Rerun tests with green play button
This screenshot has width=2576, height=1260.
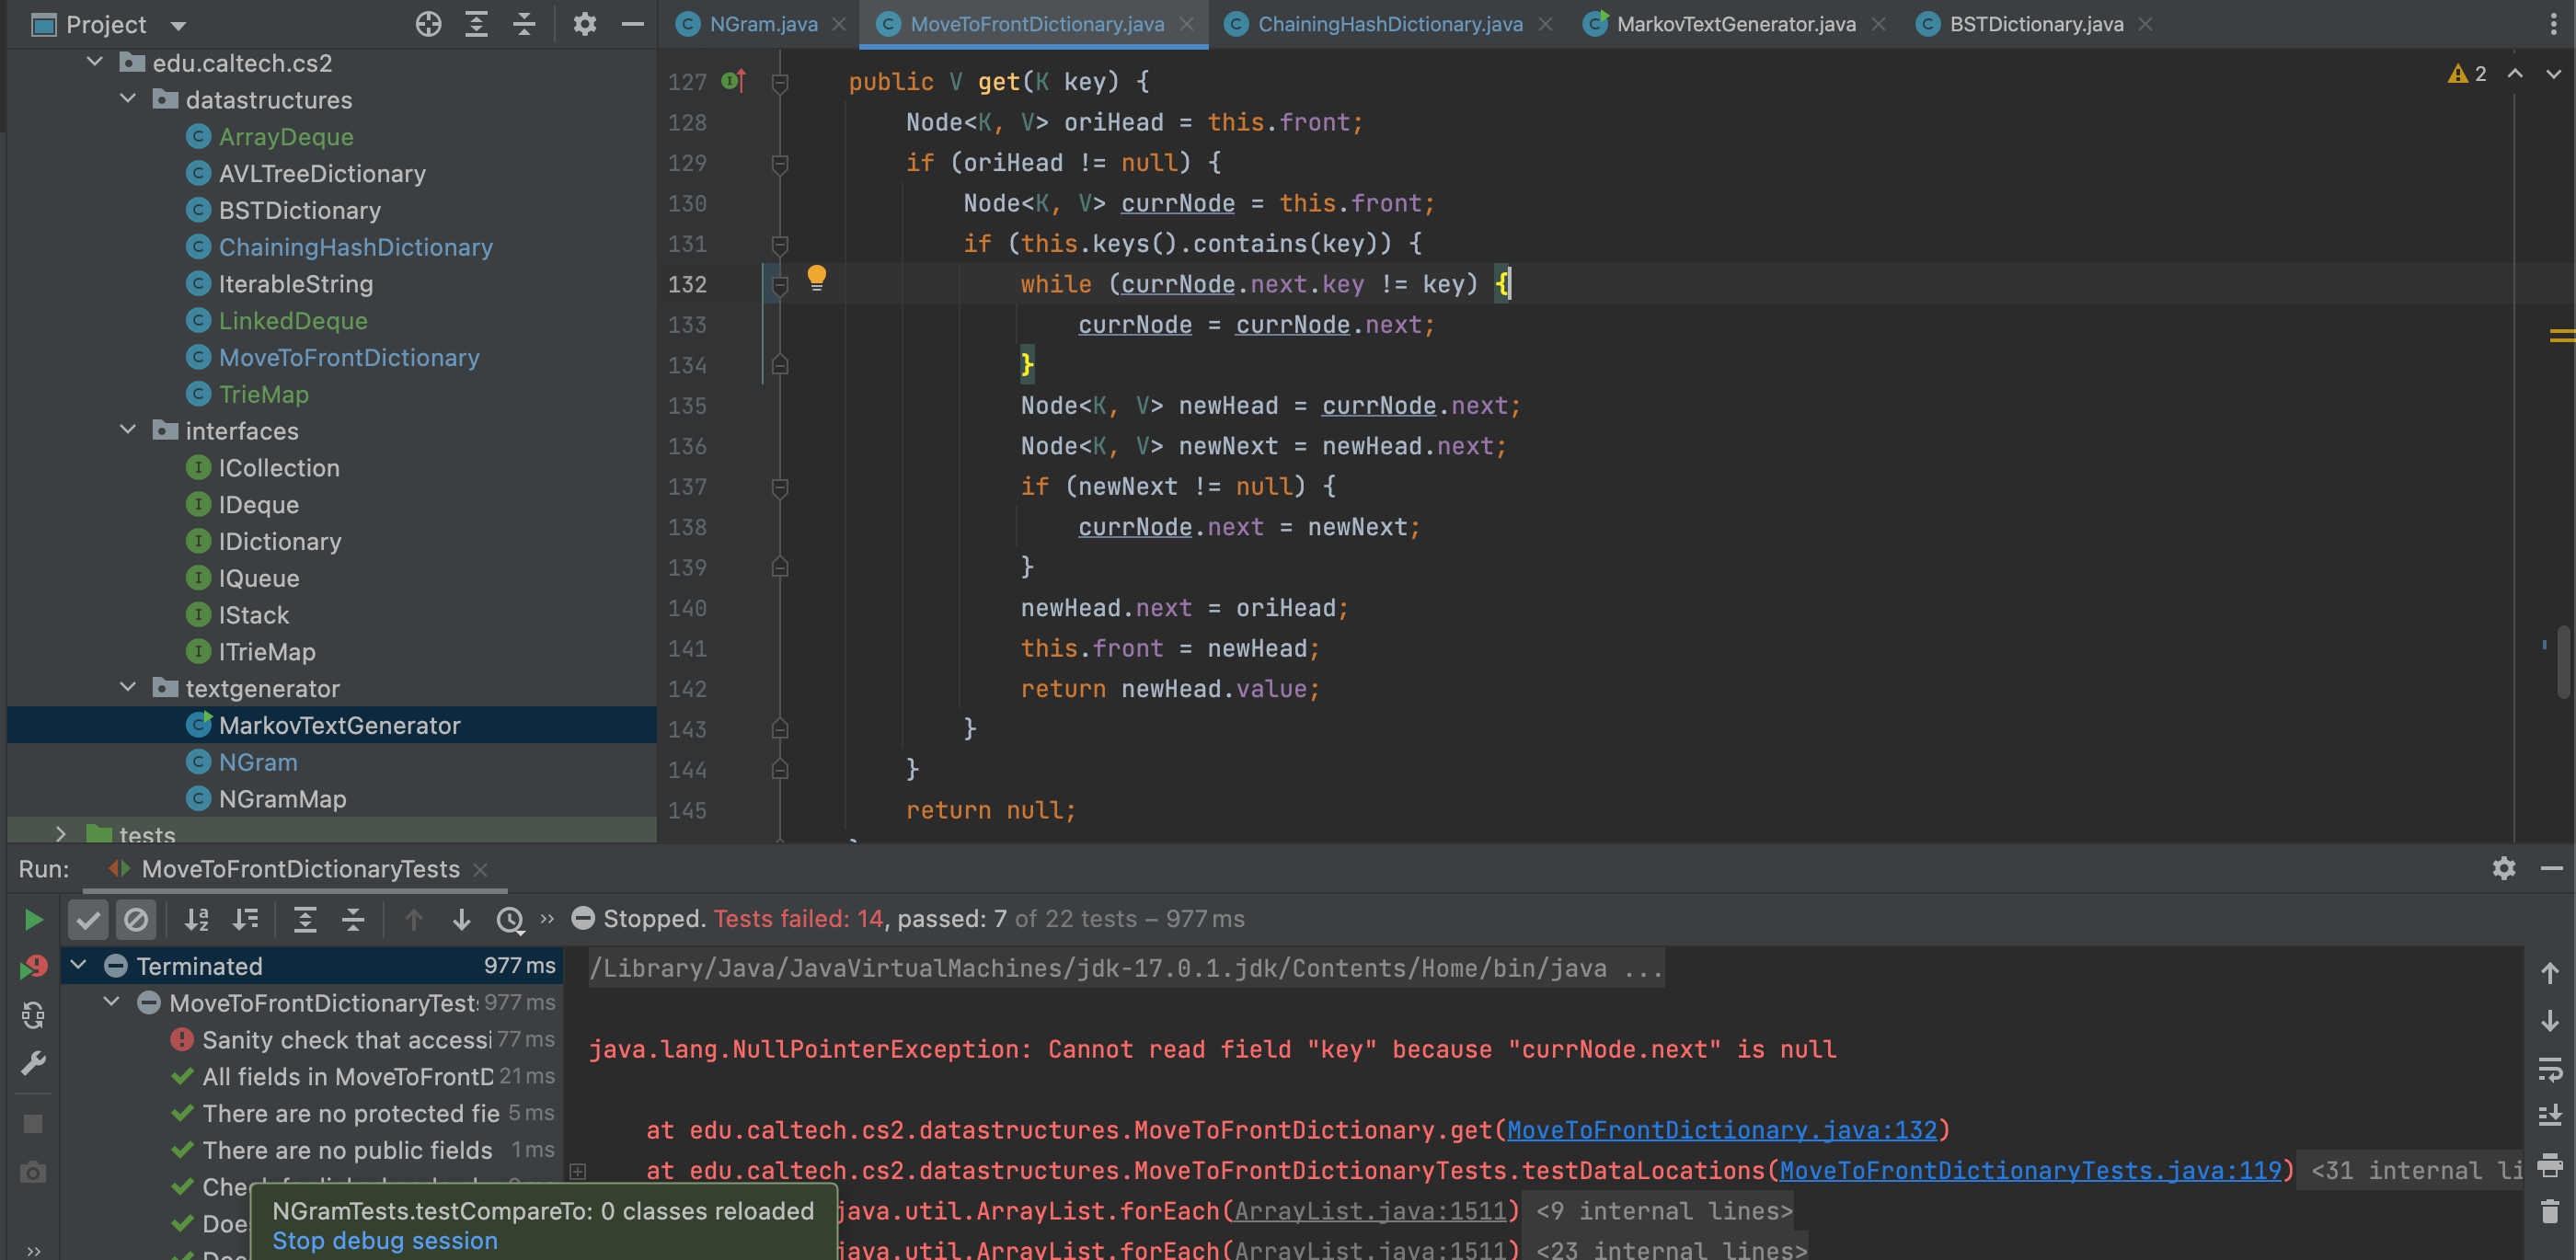point(33,919)
